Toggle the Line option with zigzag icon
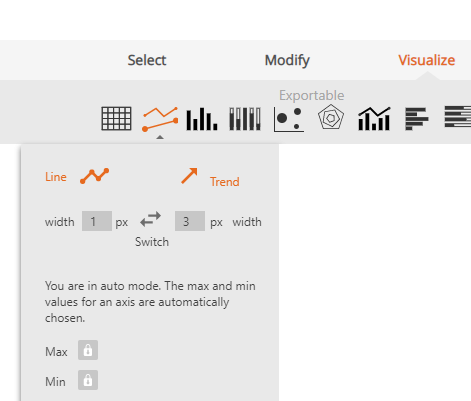Viewport: 471px width, 401px height. [77, 176]
